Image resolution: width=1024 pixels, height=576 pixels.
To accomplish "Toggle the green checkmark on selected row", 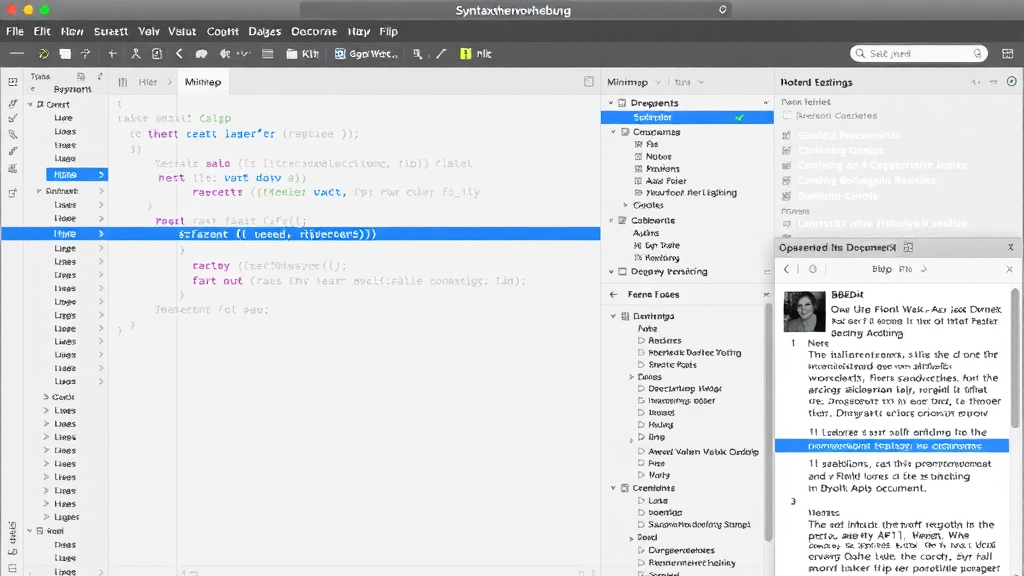I will pyautogui.click(x=739, y=117).
